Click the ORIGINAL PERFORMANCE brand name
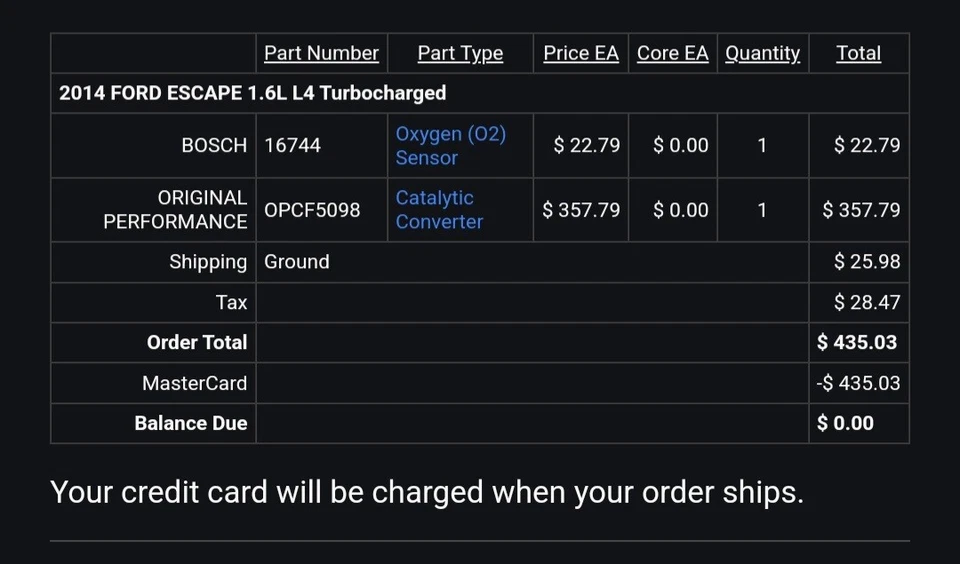 176,210
